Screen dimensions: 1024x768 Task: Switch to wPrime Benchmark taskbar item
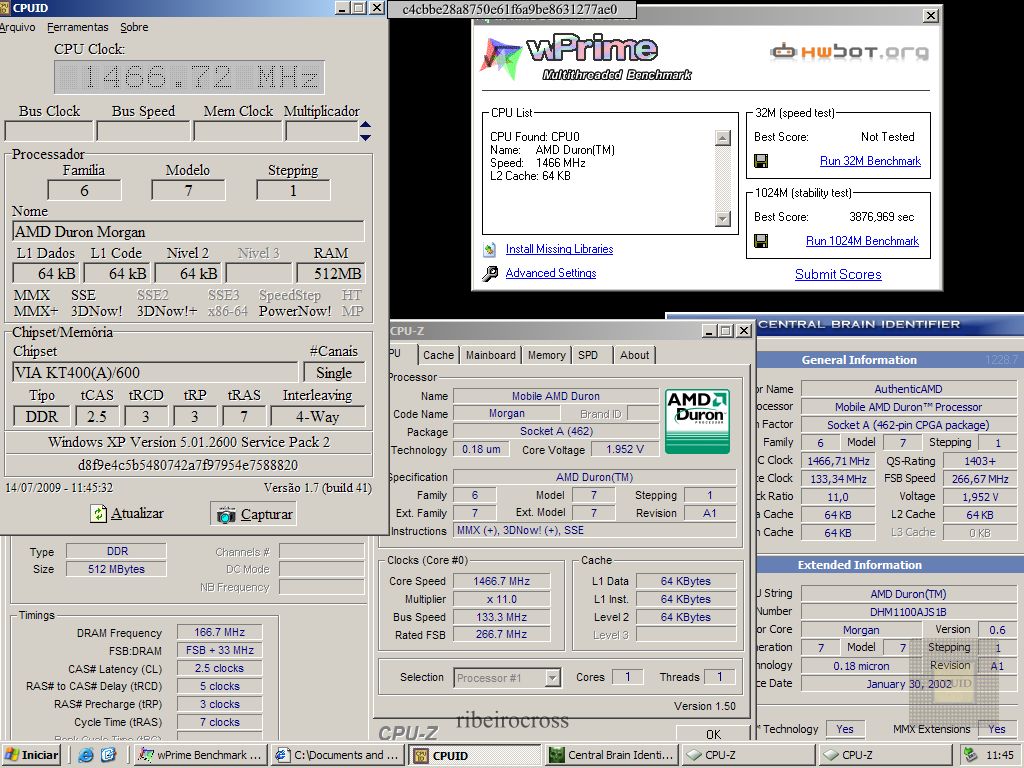201,755
